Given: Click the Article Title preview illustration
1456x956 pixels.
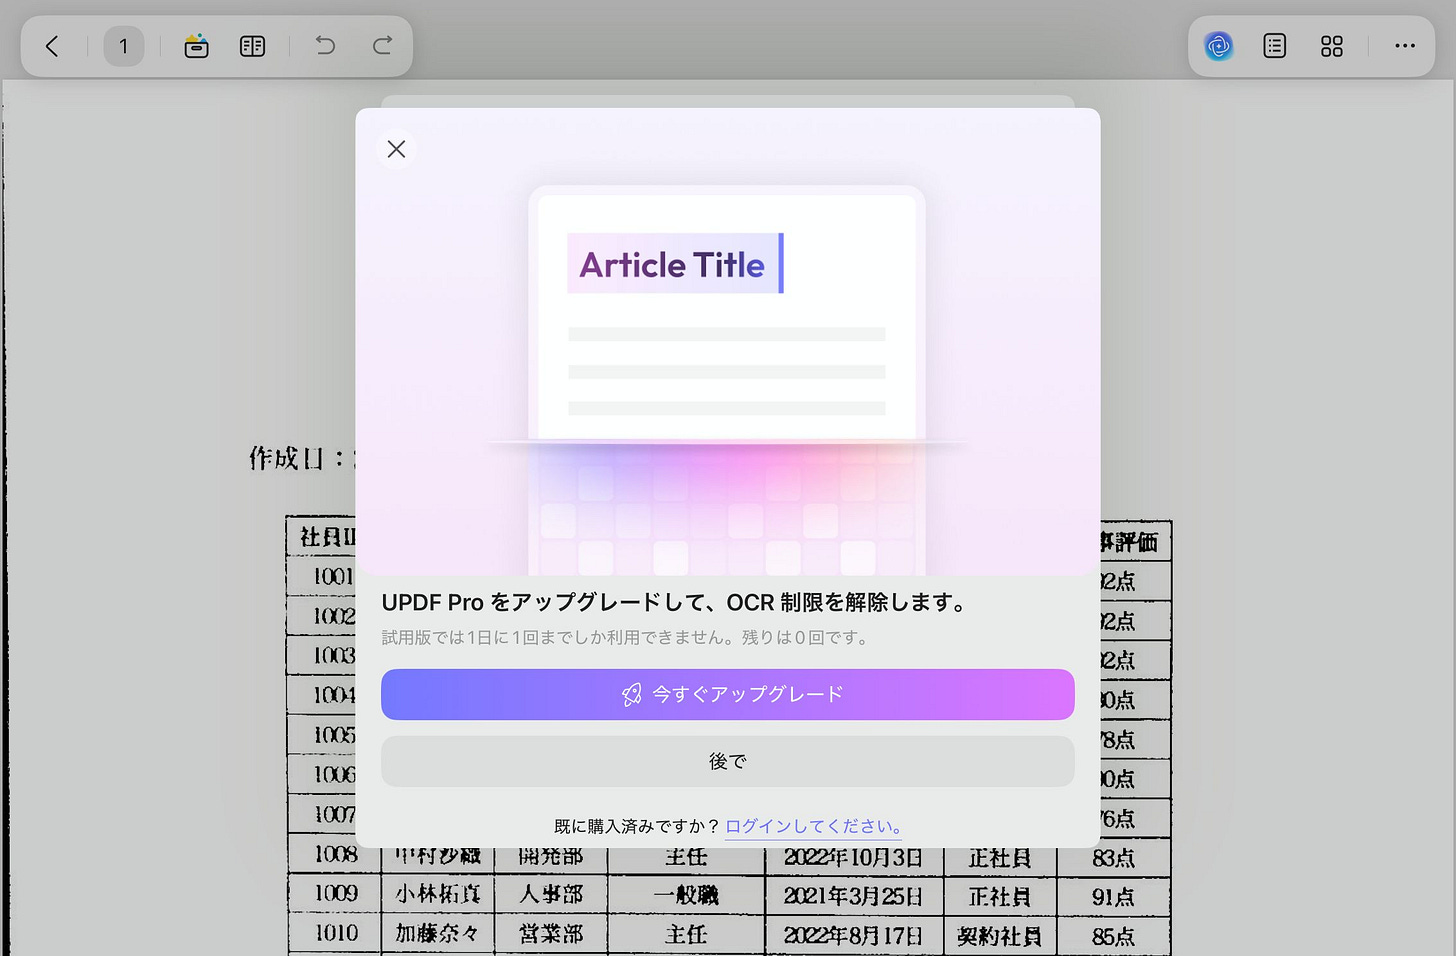Looking at the screenshot, I should [673, 264].
